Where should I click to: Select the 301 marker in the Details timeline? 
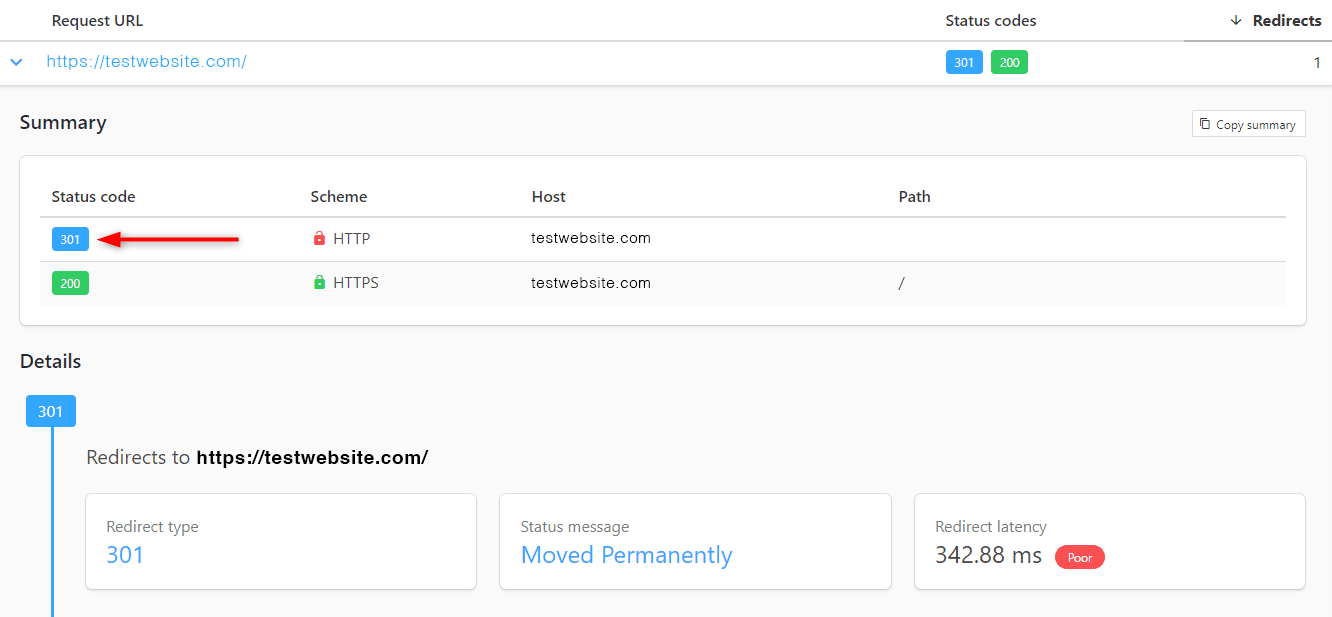(x=51, y=411)
